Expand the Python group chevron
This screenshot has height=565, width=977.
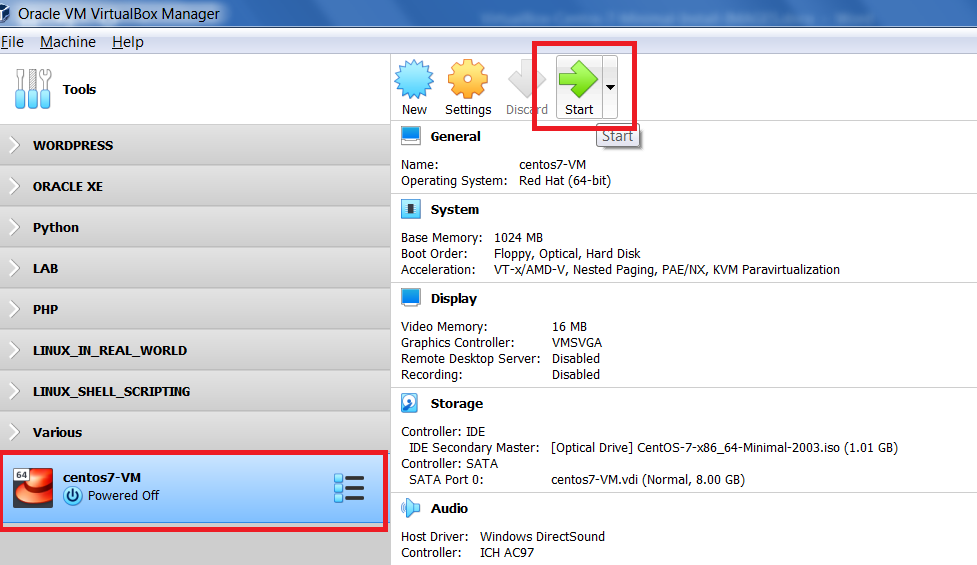(14, 228)
